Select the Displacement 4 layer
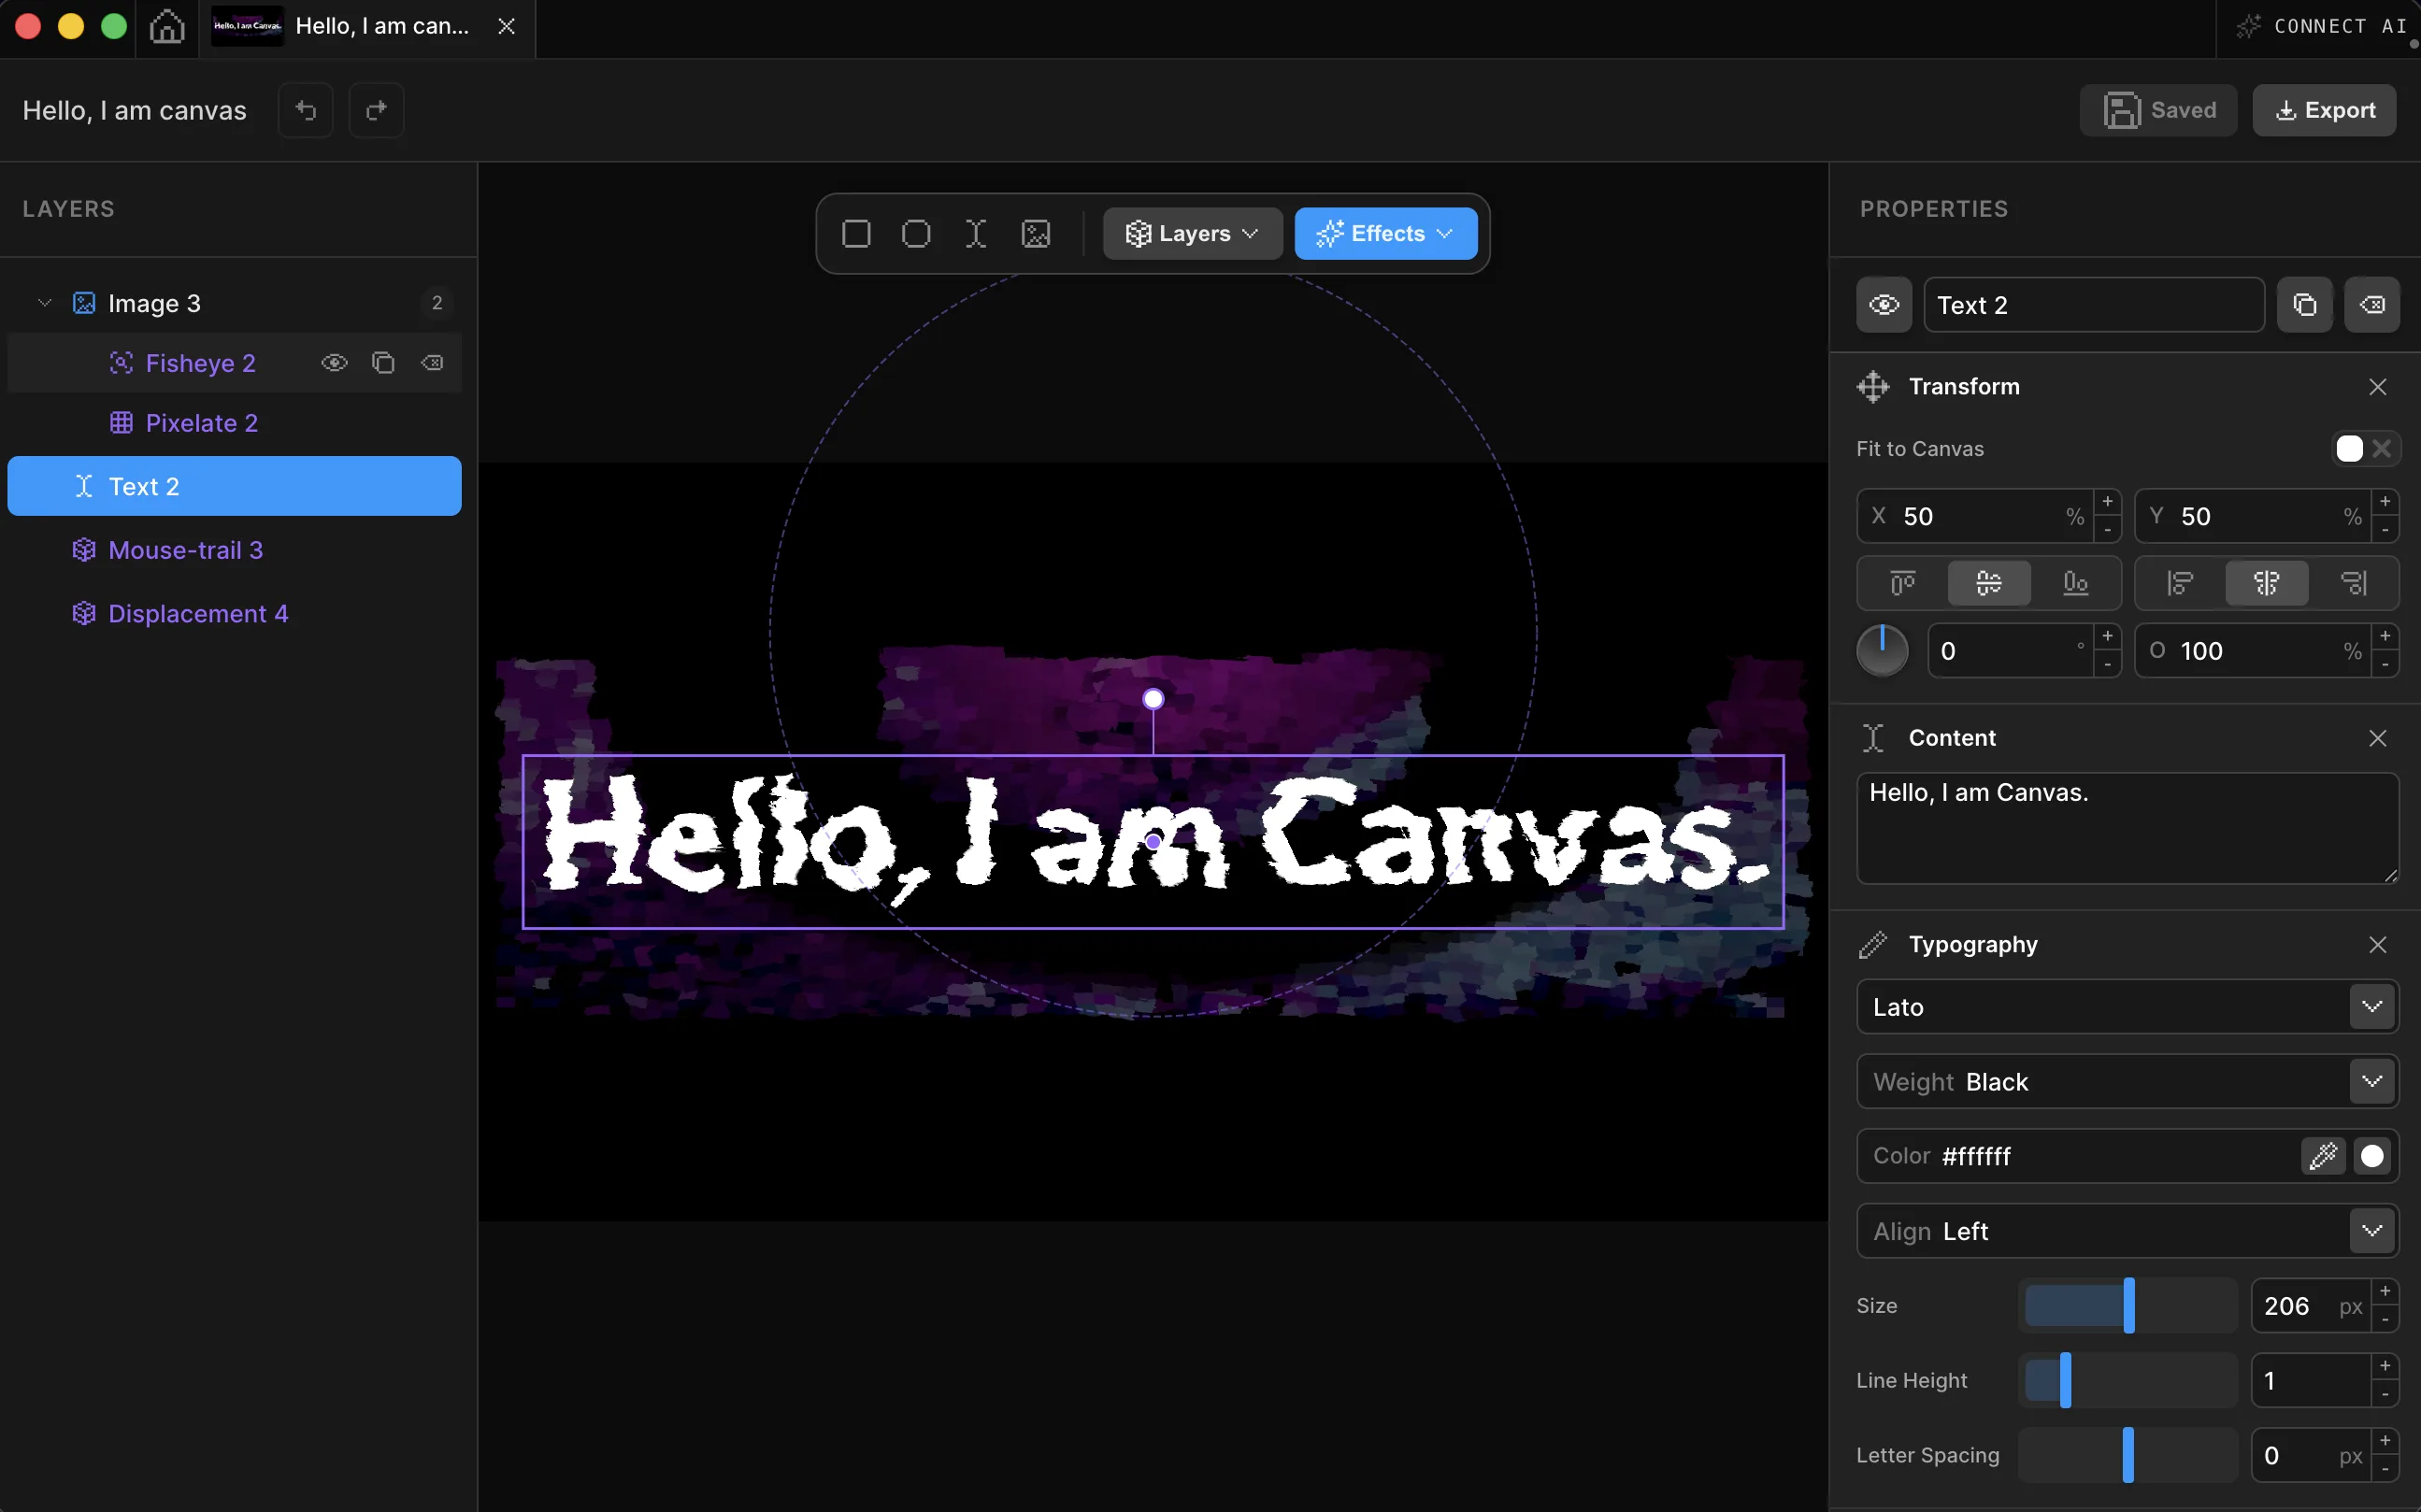The image size is (2421, 1512). click(x=198, y=614)
